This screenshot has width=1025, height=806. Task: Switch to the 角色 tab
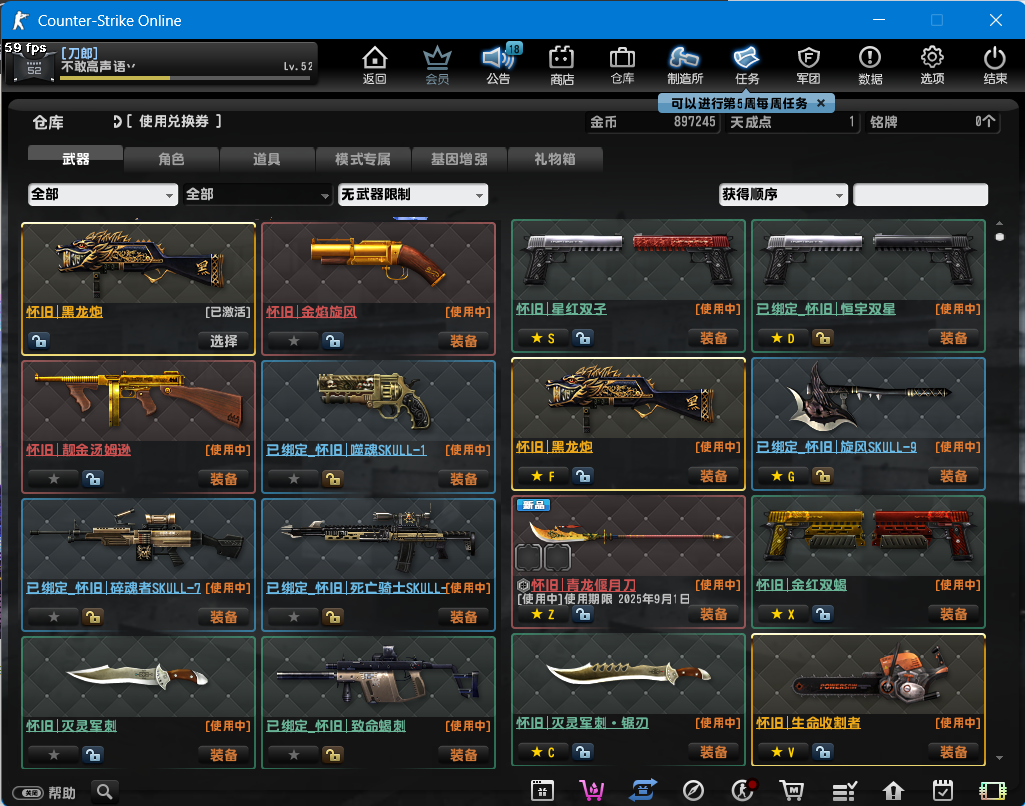[171, 158]
